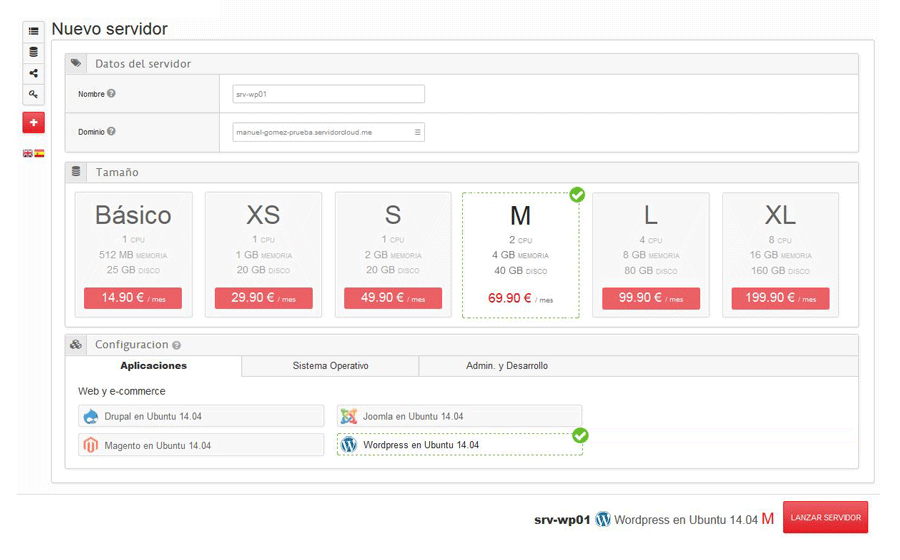Click the red M size letter in footer
The height and width of the screenshot is (560, 900).
(x=767, y=519)
